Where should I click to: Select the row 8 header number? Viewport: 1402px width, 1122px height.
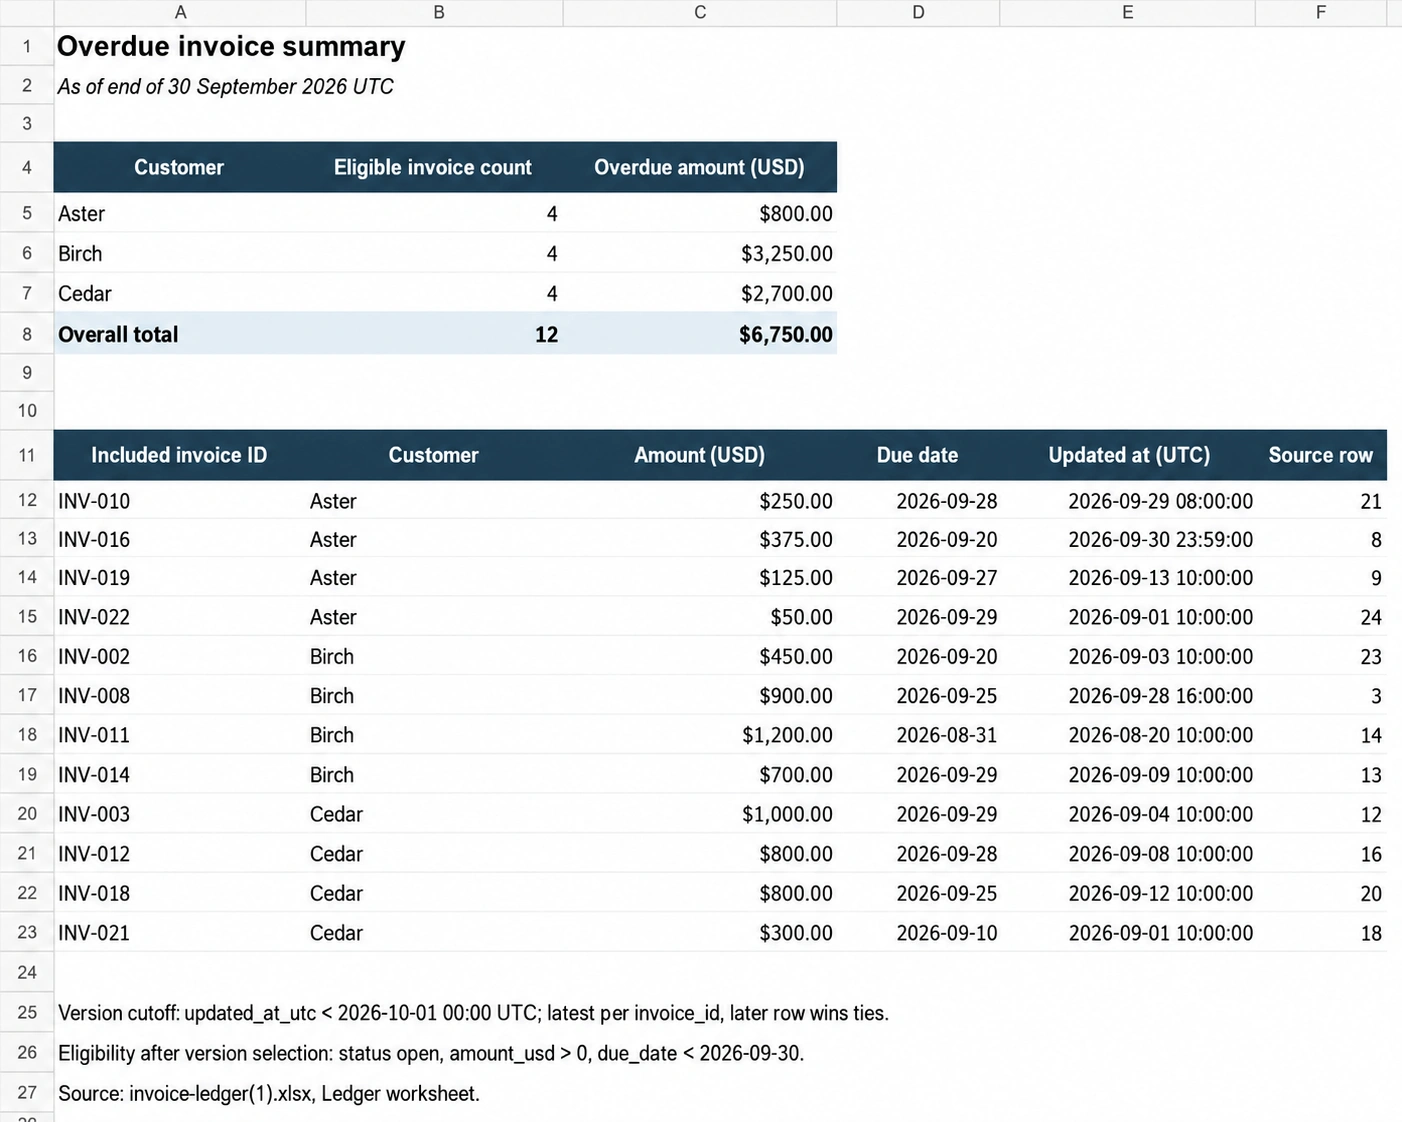27,334
